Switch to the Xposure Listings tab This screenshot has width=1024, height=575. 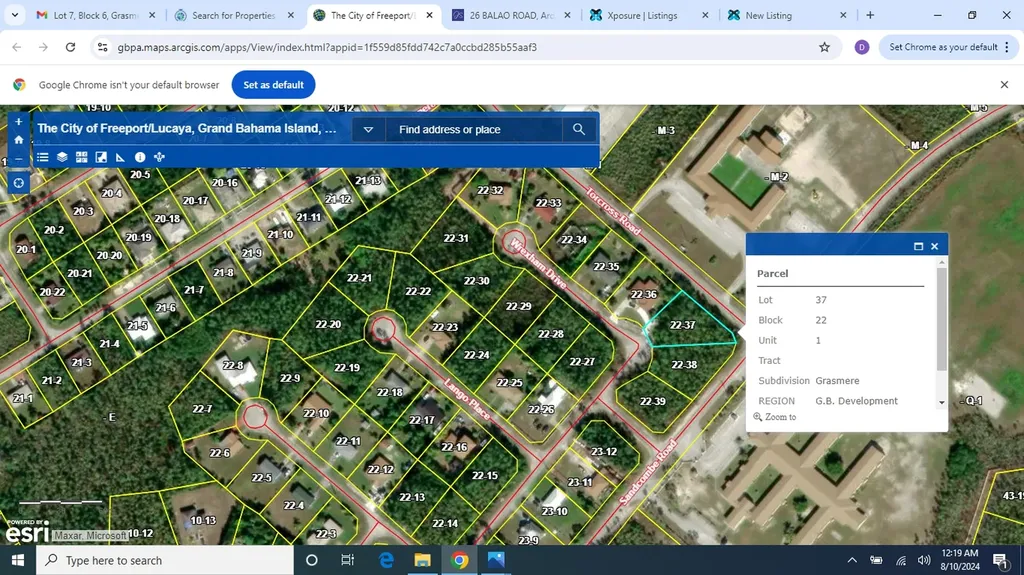tap(640, 16)
